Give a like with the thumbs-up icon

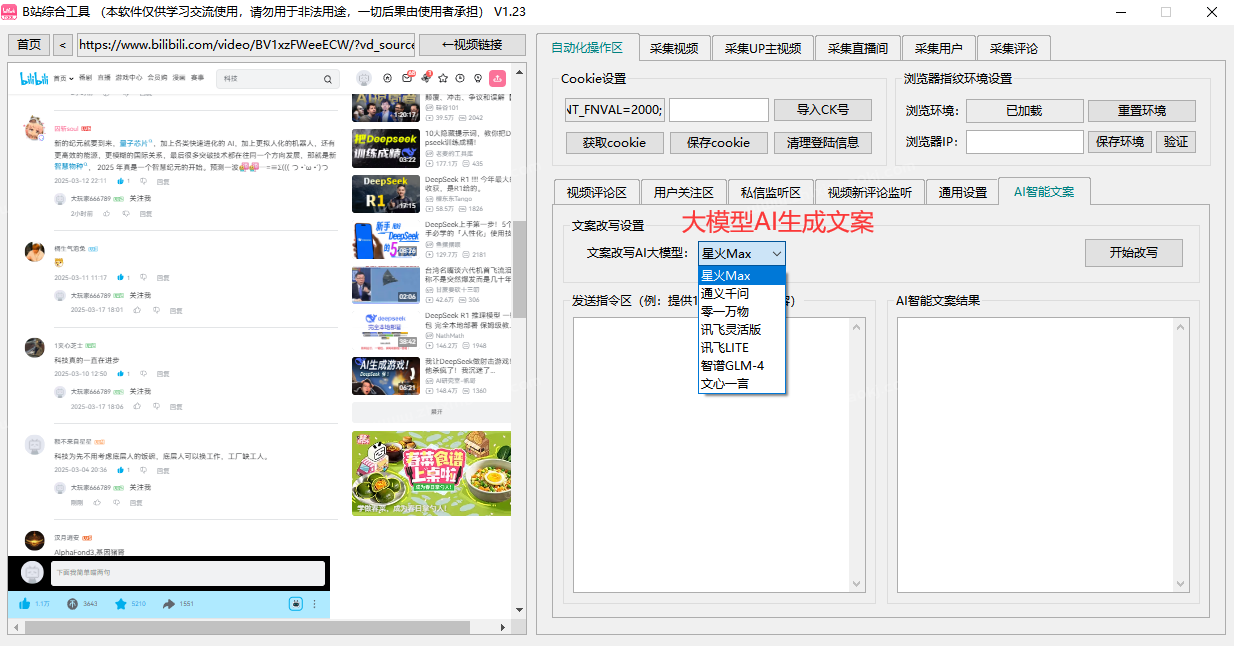tap(24, 603)
